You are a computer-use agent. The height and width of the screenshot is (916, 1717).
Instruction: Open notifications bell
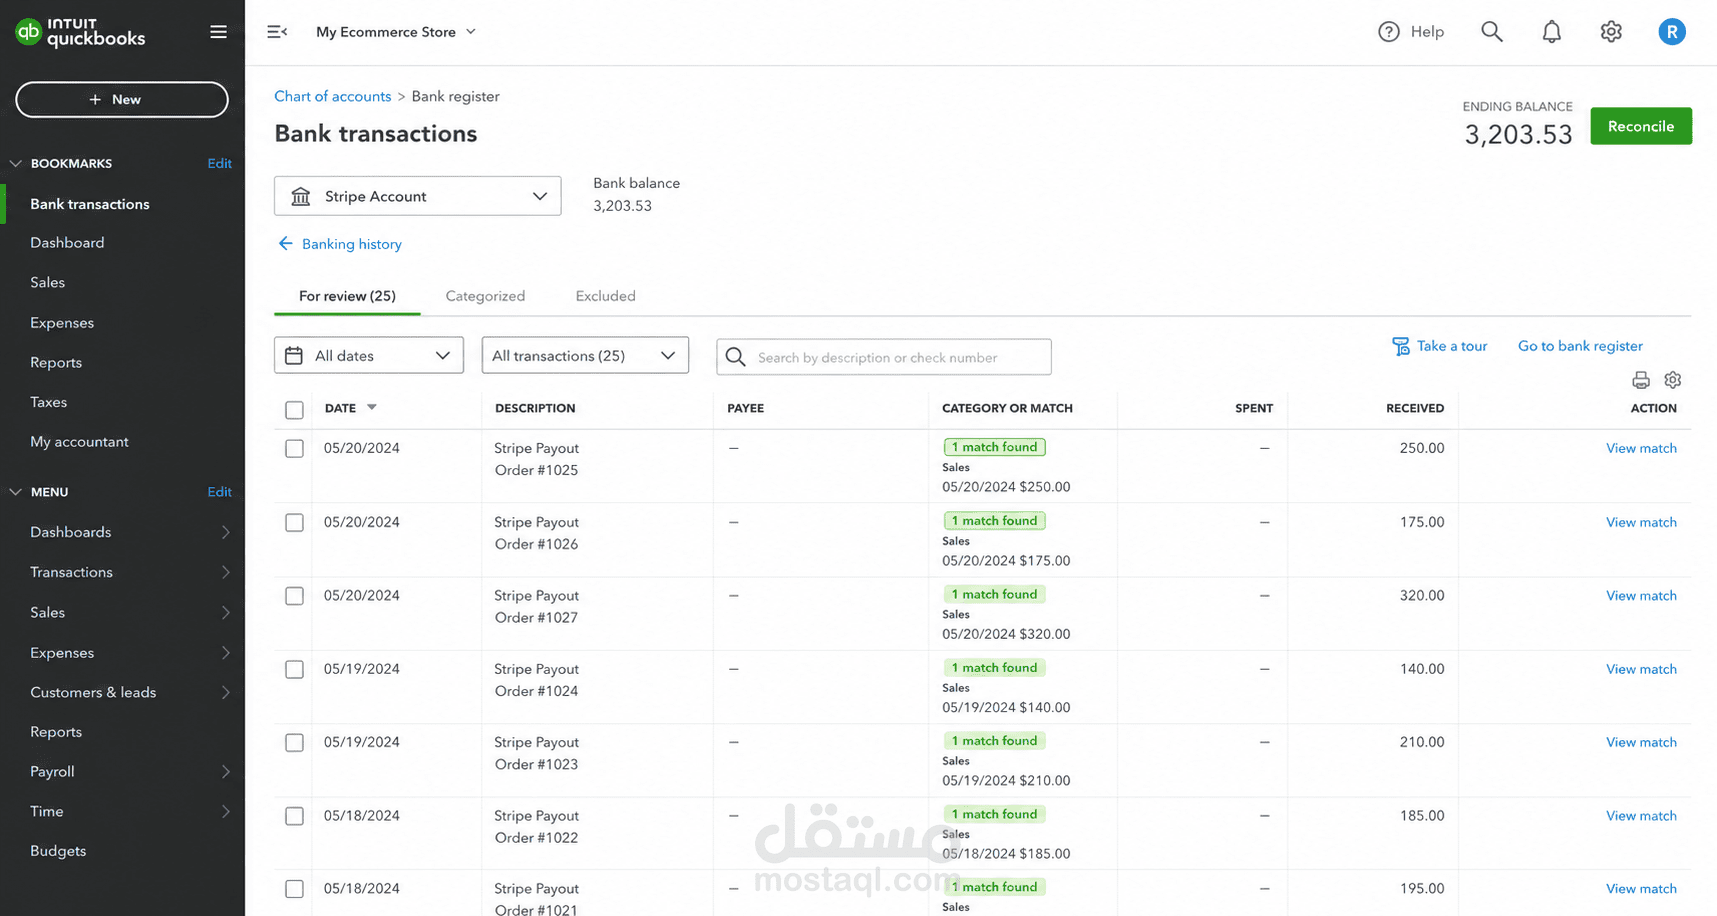click(1551, 32)
